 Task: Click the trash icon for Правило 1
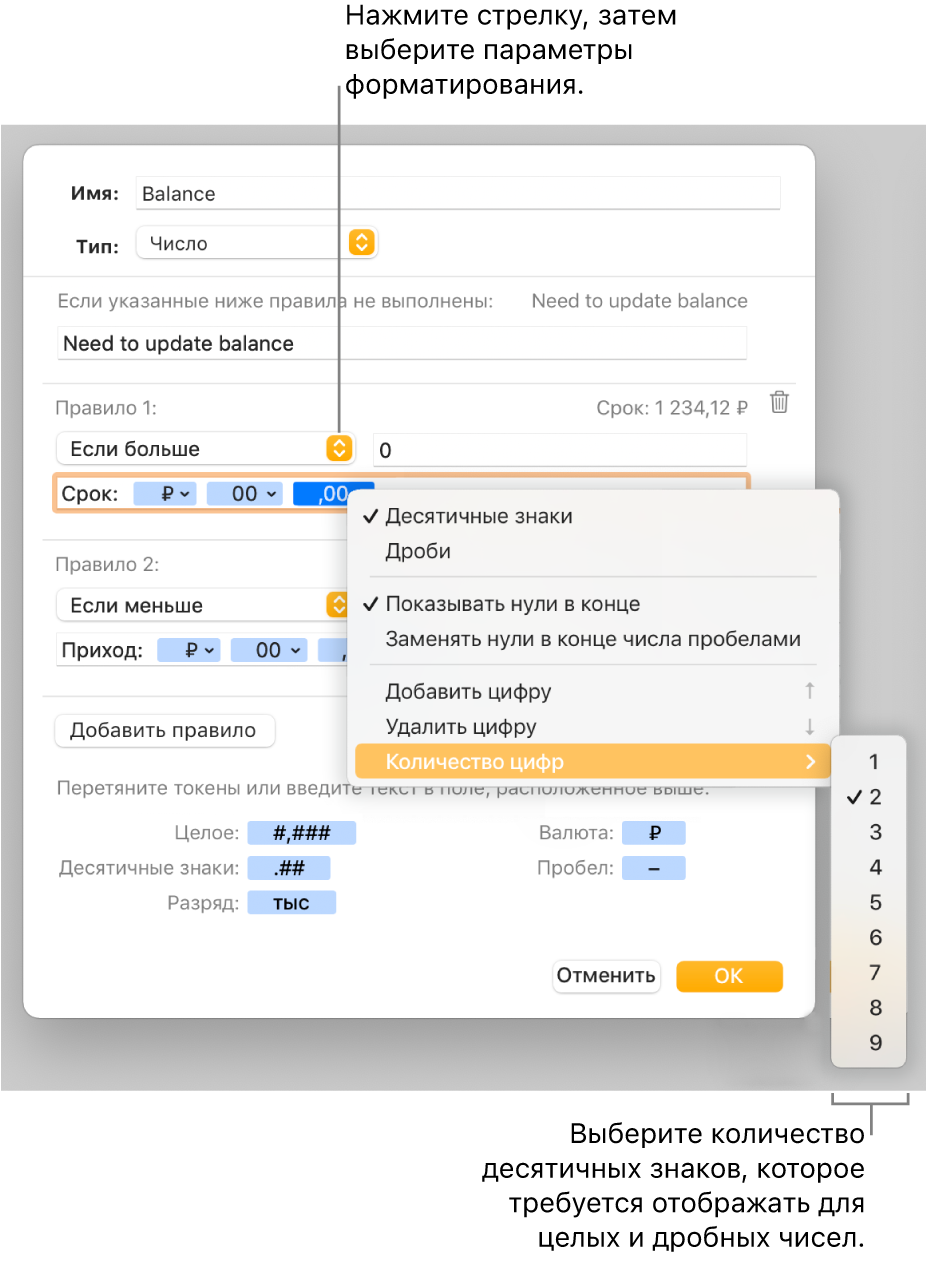click(x=780, y=403)
